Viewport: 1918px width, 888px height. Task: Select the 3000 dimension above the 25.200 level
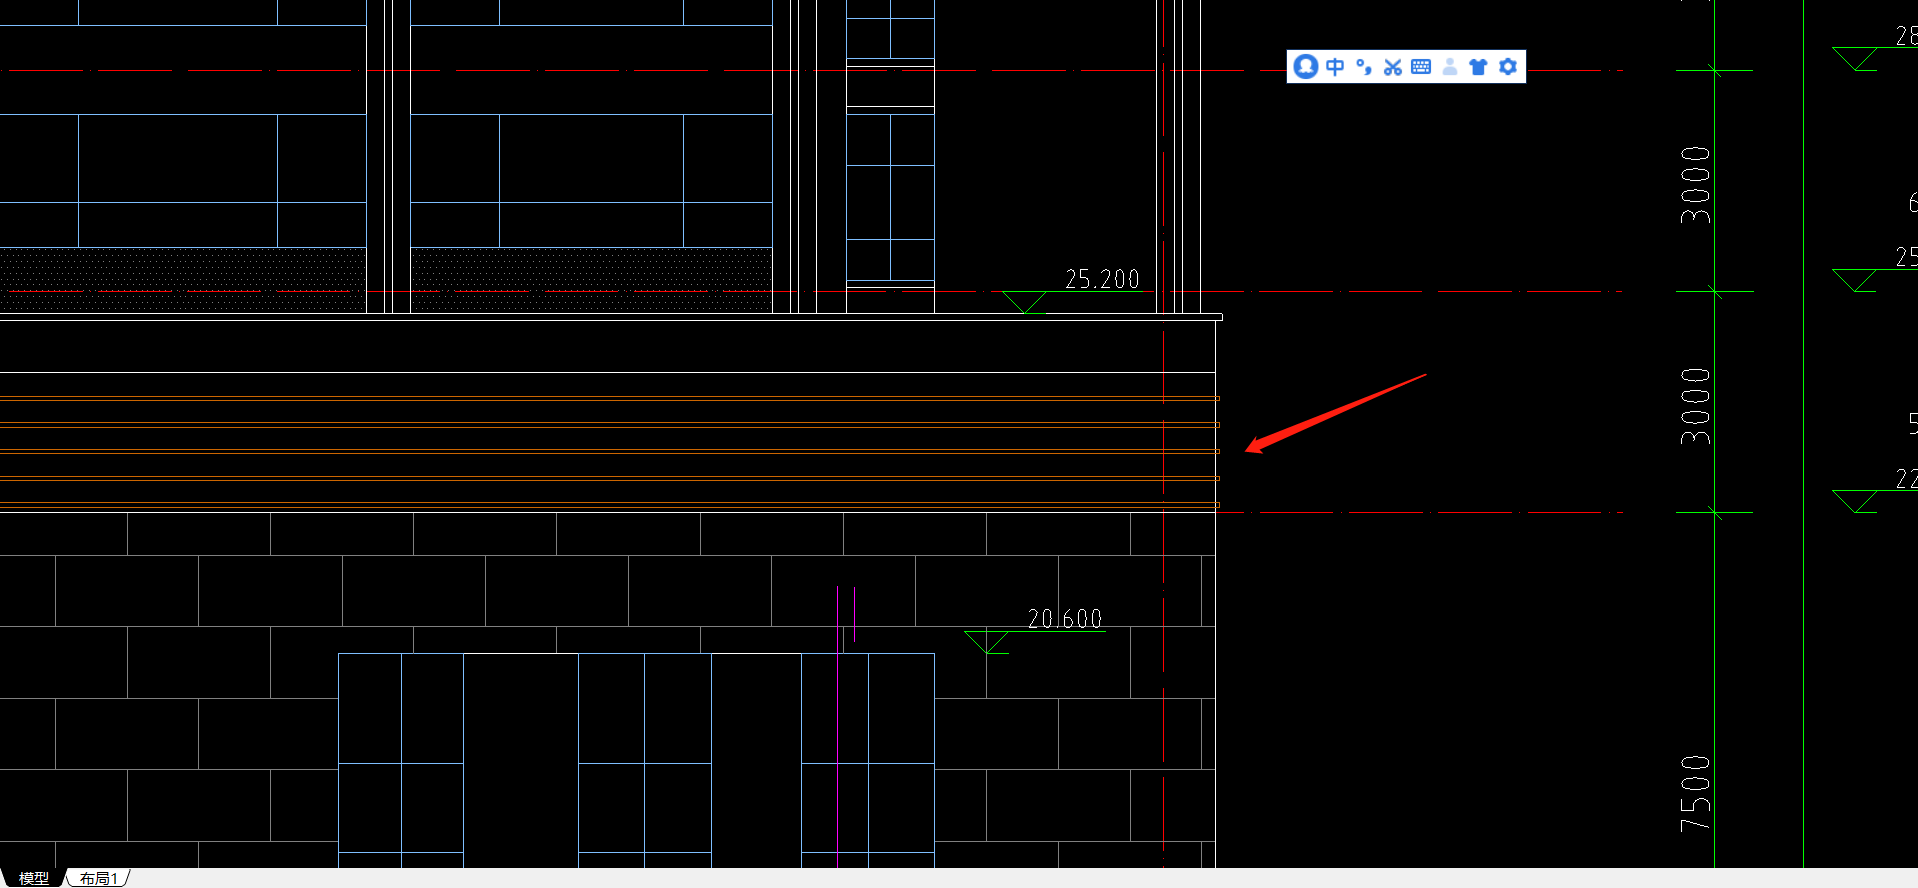(x=1695, y=185)
